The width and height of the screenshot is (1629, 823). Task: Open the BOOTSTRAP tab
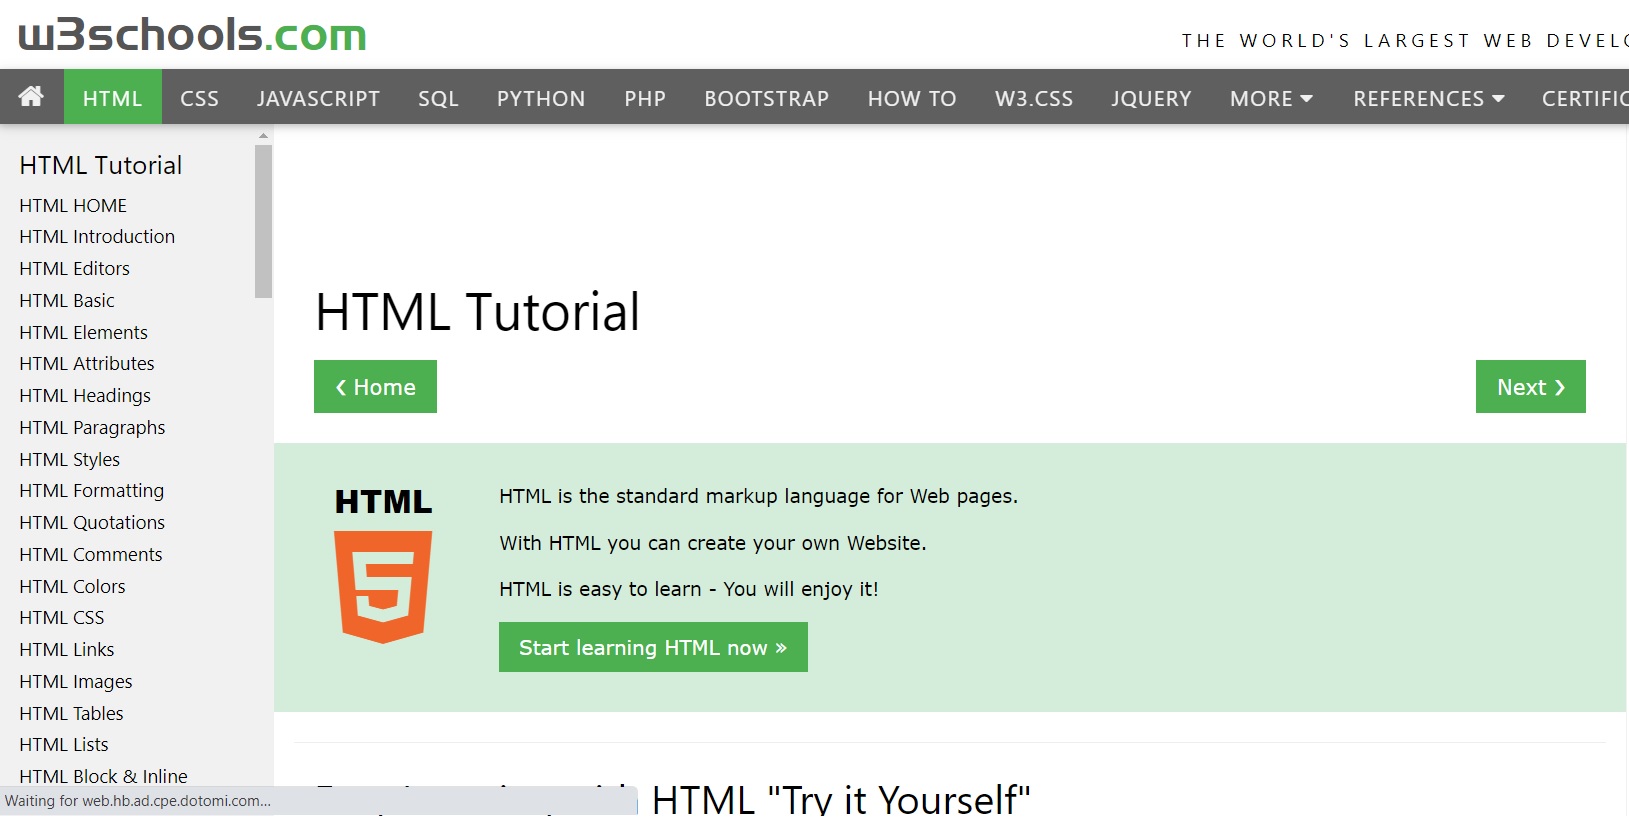coord(767,98)
